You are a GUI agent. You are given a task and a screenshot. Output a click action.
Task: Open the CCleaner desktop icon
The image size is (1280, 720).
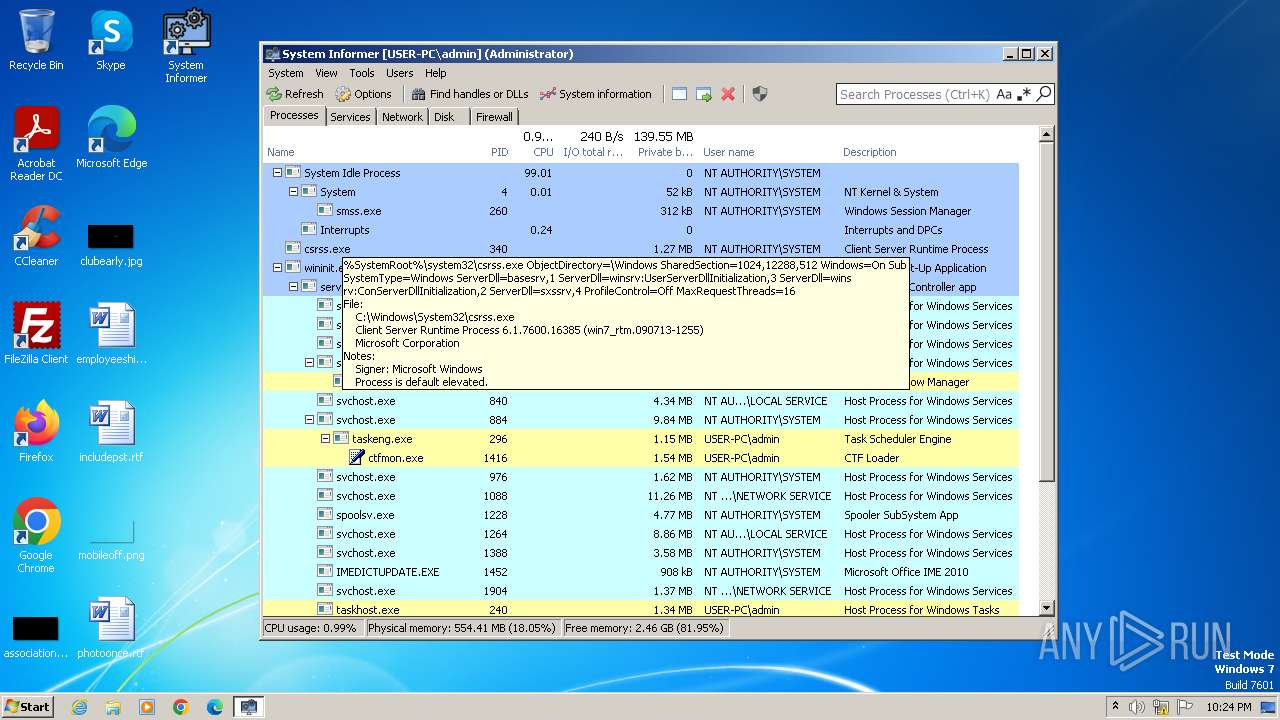click(36, 237)
